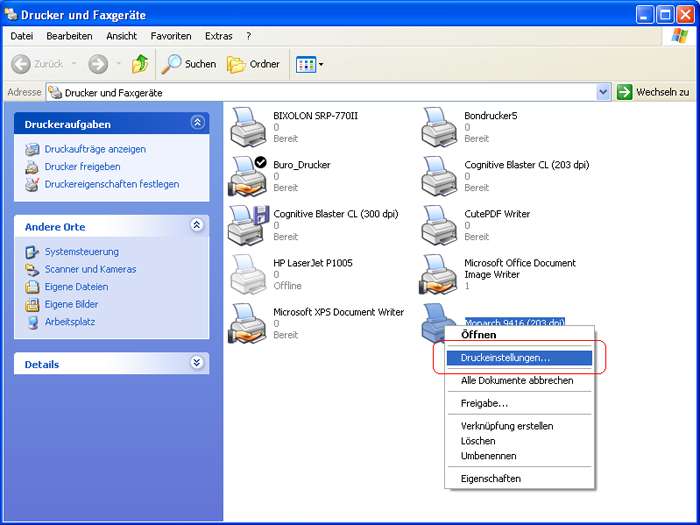Click the window title bar printer icon
Screen dimensions: 700x525
coord(11,15)
